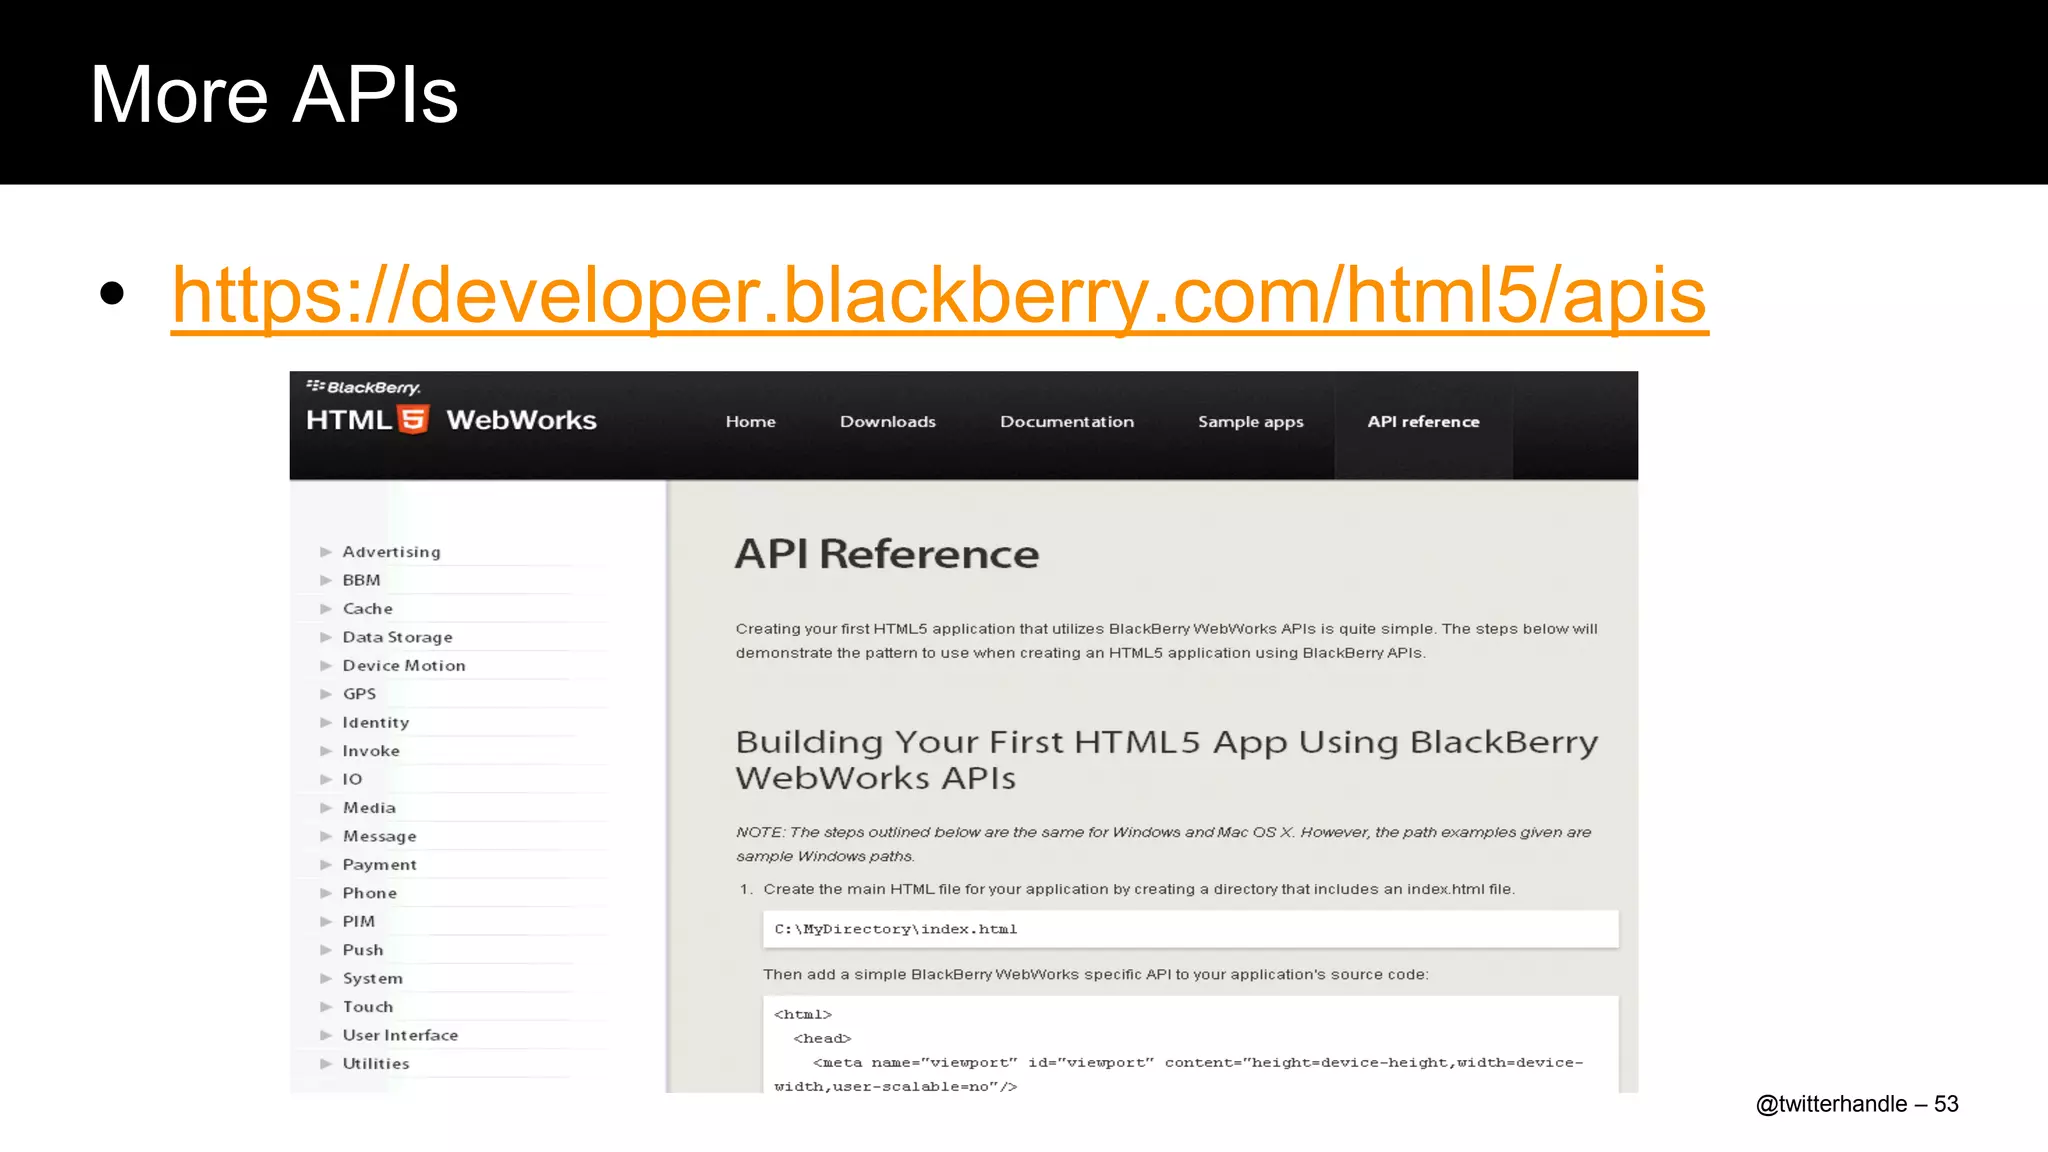Expand the Media tree arrow
Image resolution: width=2048 pixels, height=1152 pixels.
[326, 808]
